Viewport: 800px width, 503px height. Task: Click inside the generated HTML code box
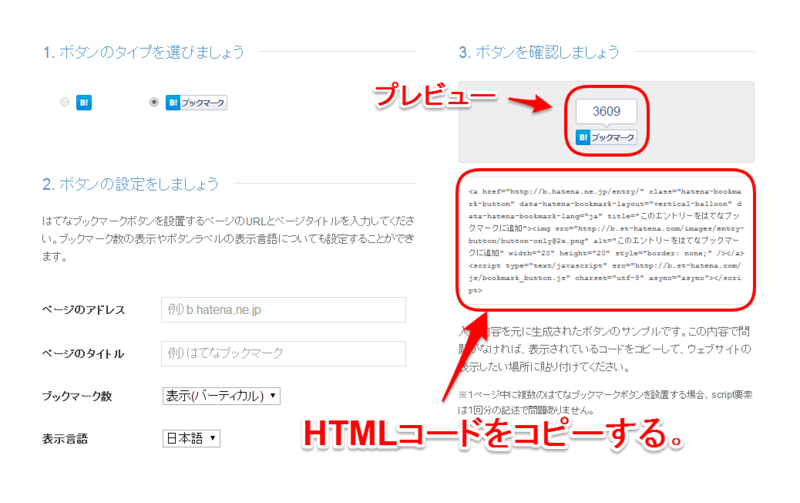(606, 240)
